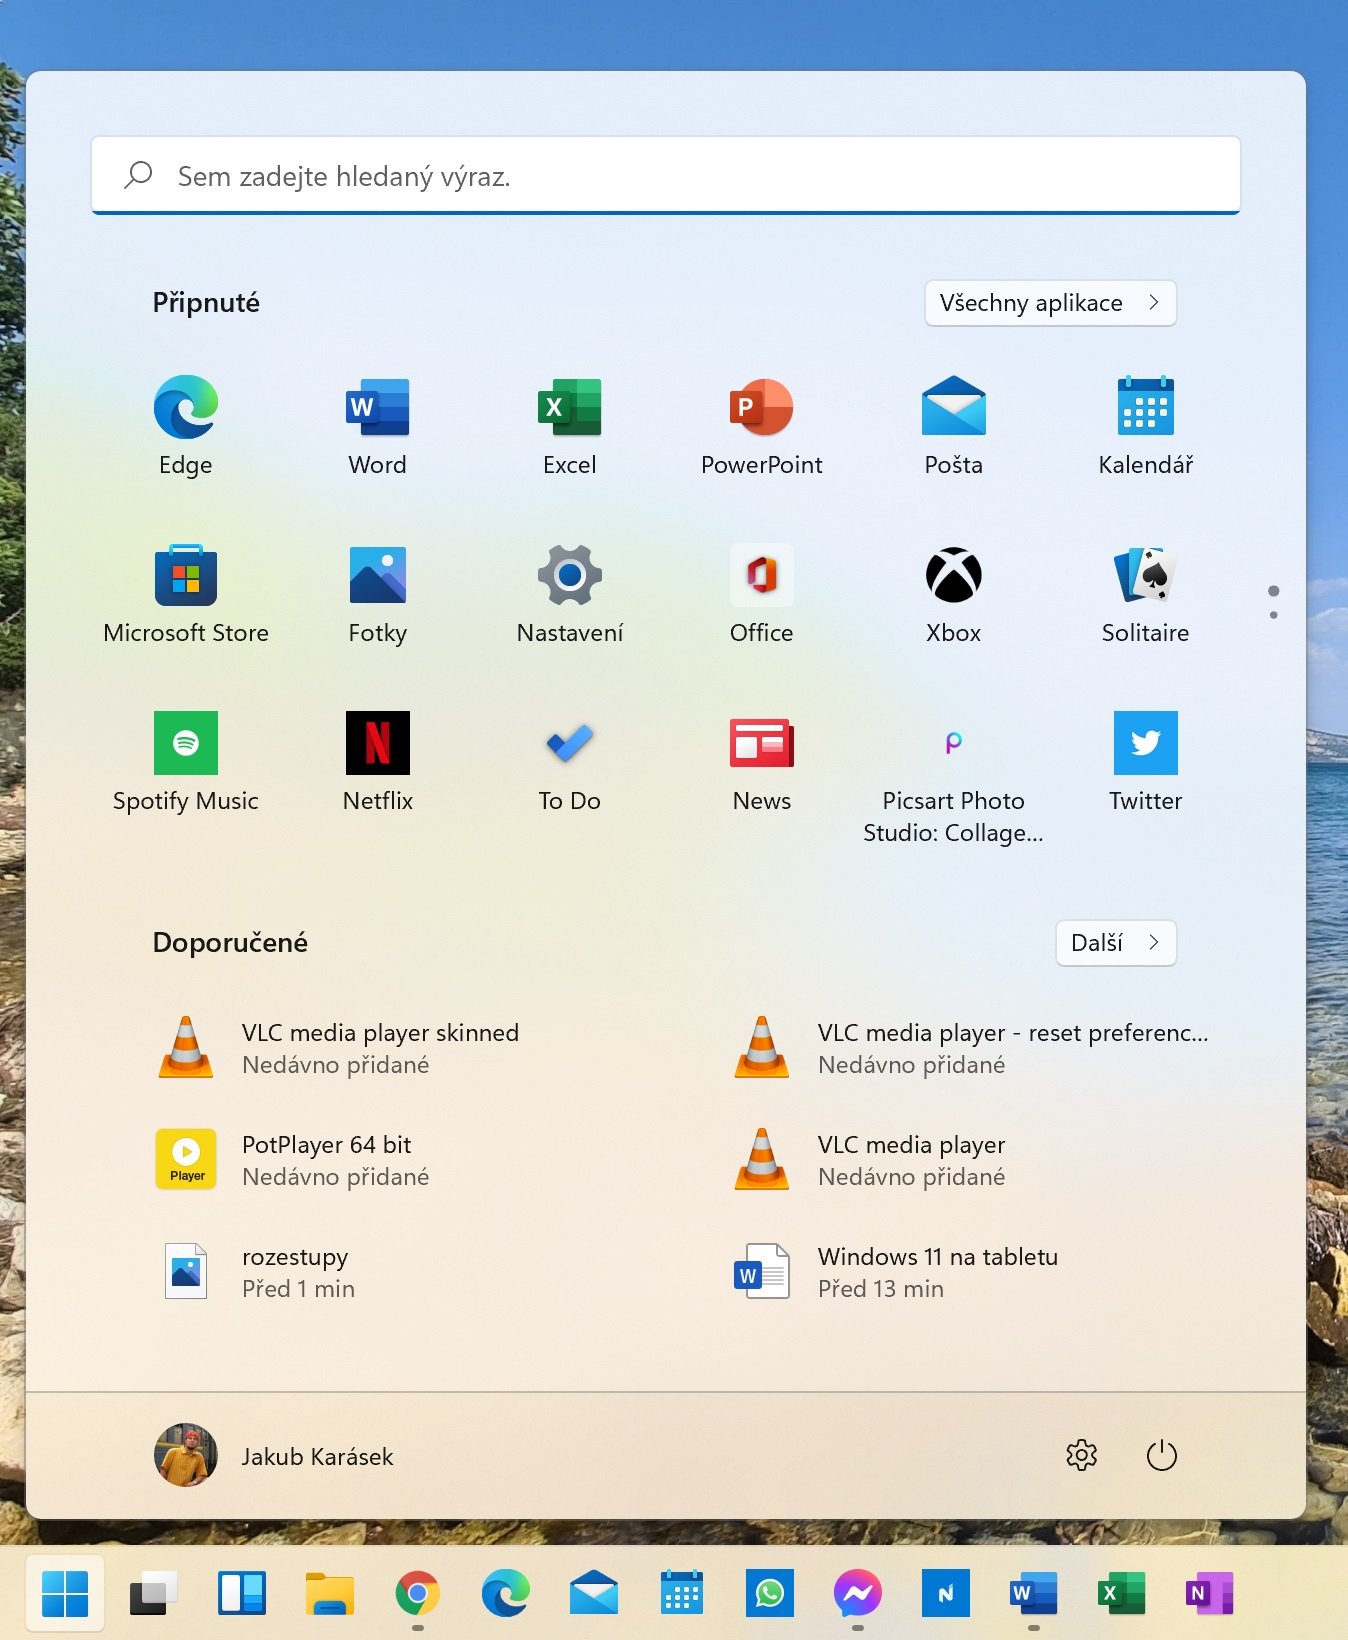Open the power options button

[1161, 1455]
